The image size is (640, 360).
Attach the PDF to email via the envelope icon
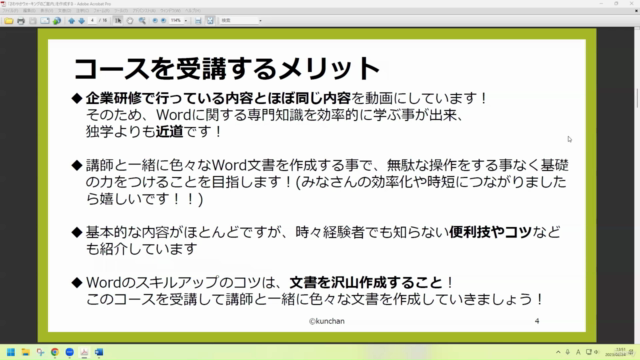[x=44, y=20]
